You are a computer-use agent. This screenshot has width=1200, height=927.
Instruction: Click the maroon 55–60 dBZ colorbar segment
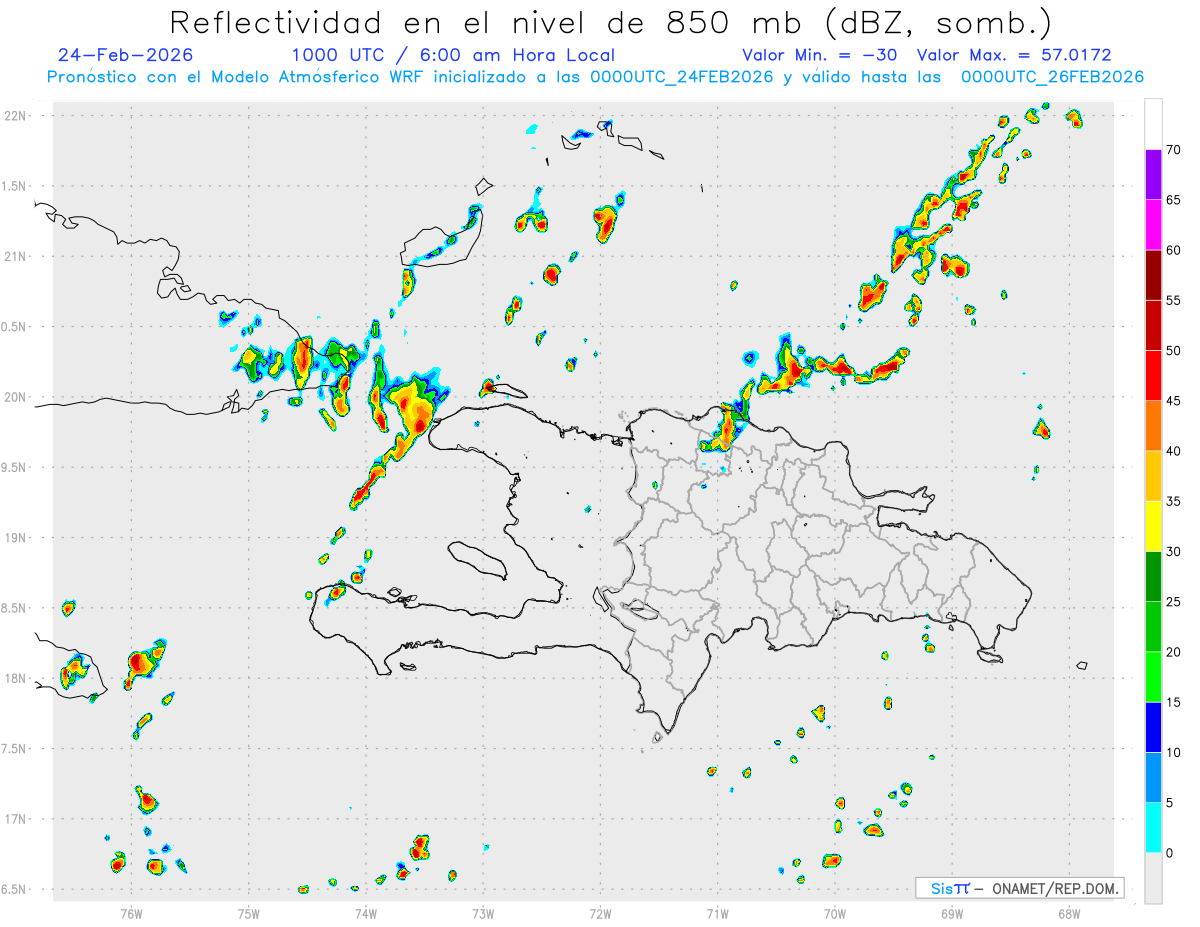tap(1153, 275)
